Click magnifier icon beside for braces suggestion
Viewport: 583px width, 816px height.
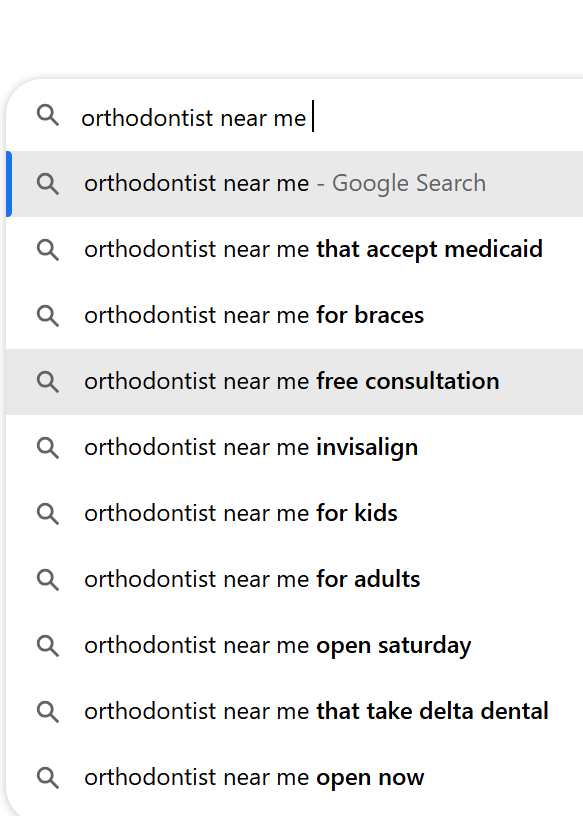(48, 316)
